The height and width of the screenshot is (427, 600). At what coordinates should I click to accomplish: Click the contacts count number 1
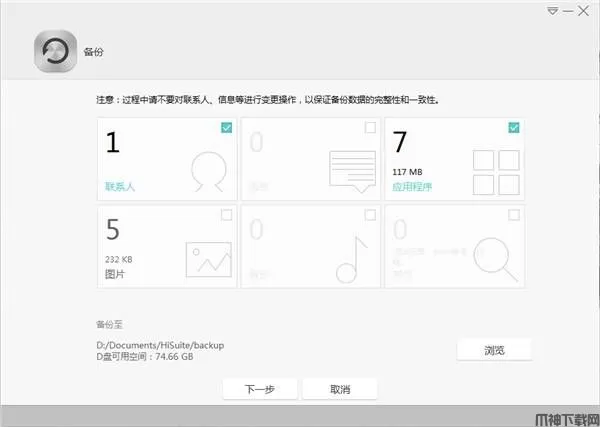pyautogui.click(x=113, y=142)
